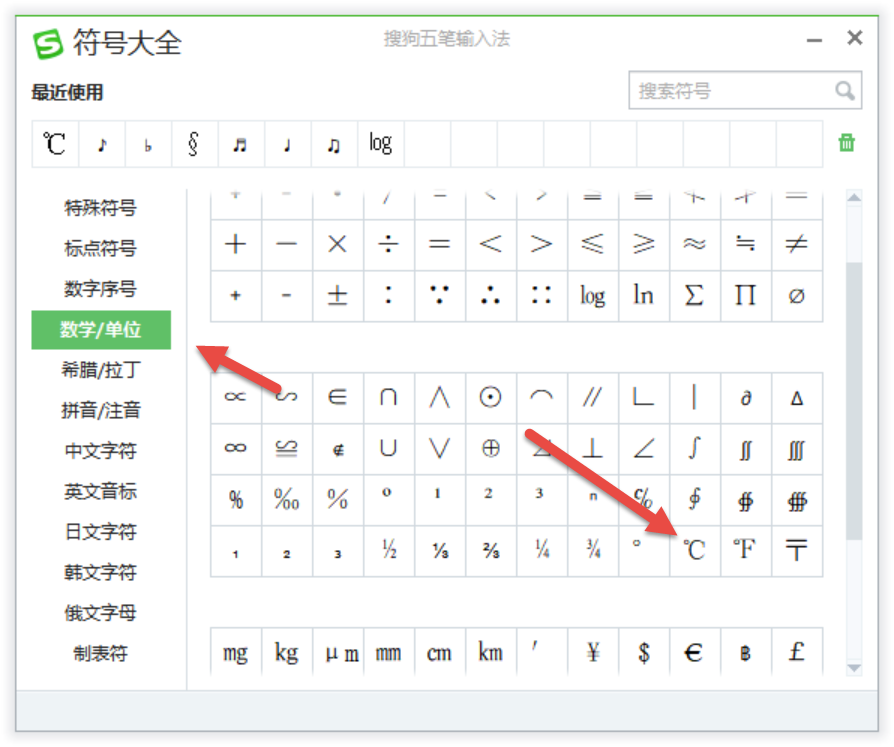Select the 数学/单位 category
The height and width of the screenshot is (747, 894).
pyautogui.click(x=100, y=330)
